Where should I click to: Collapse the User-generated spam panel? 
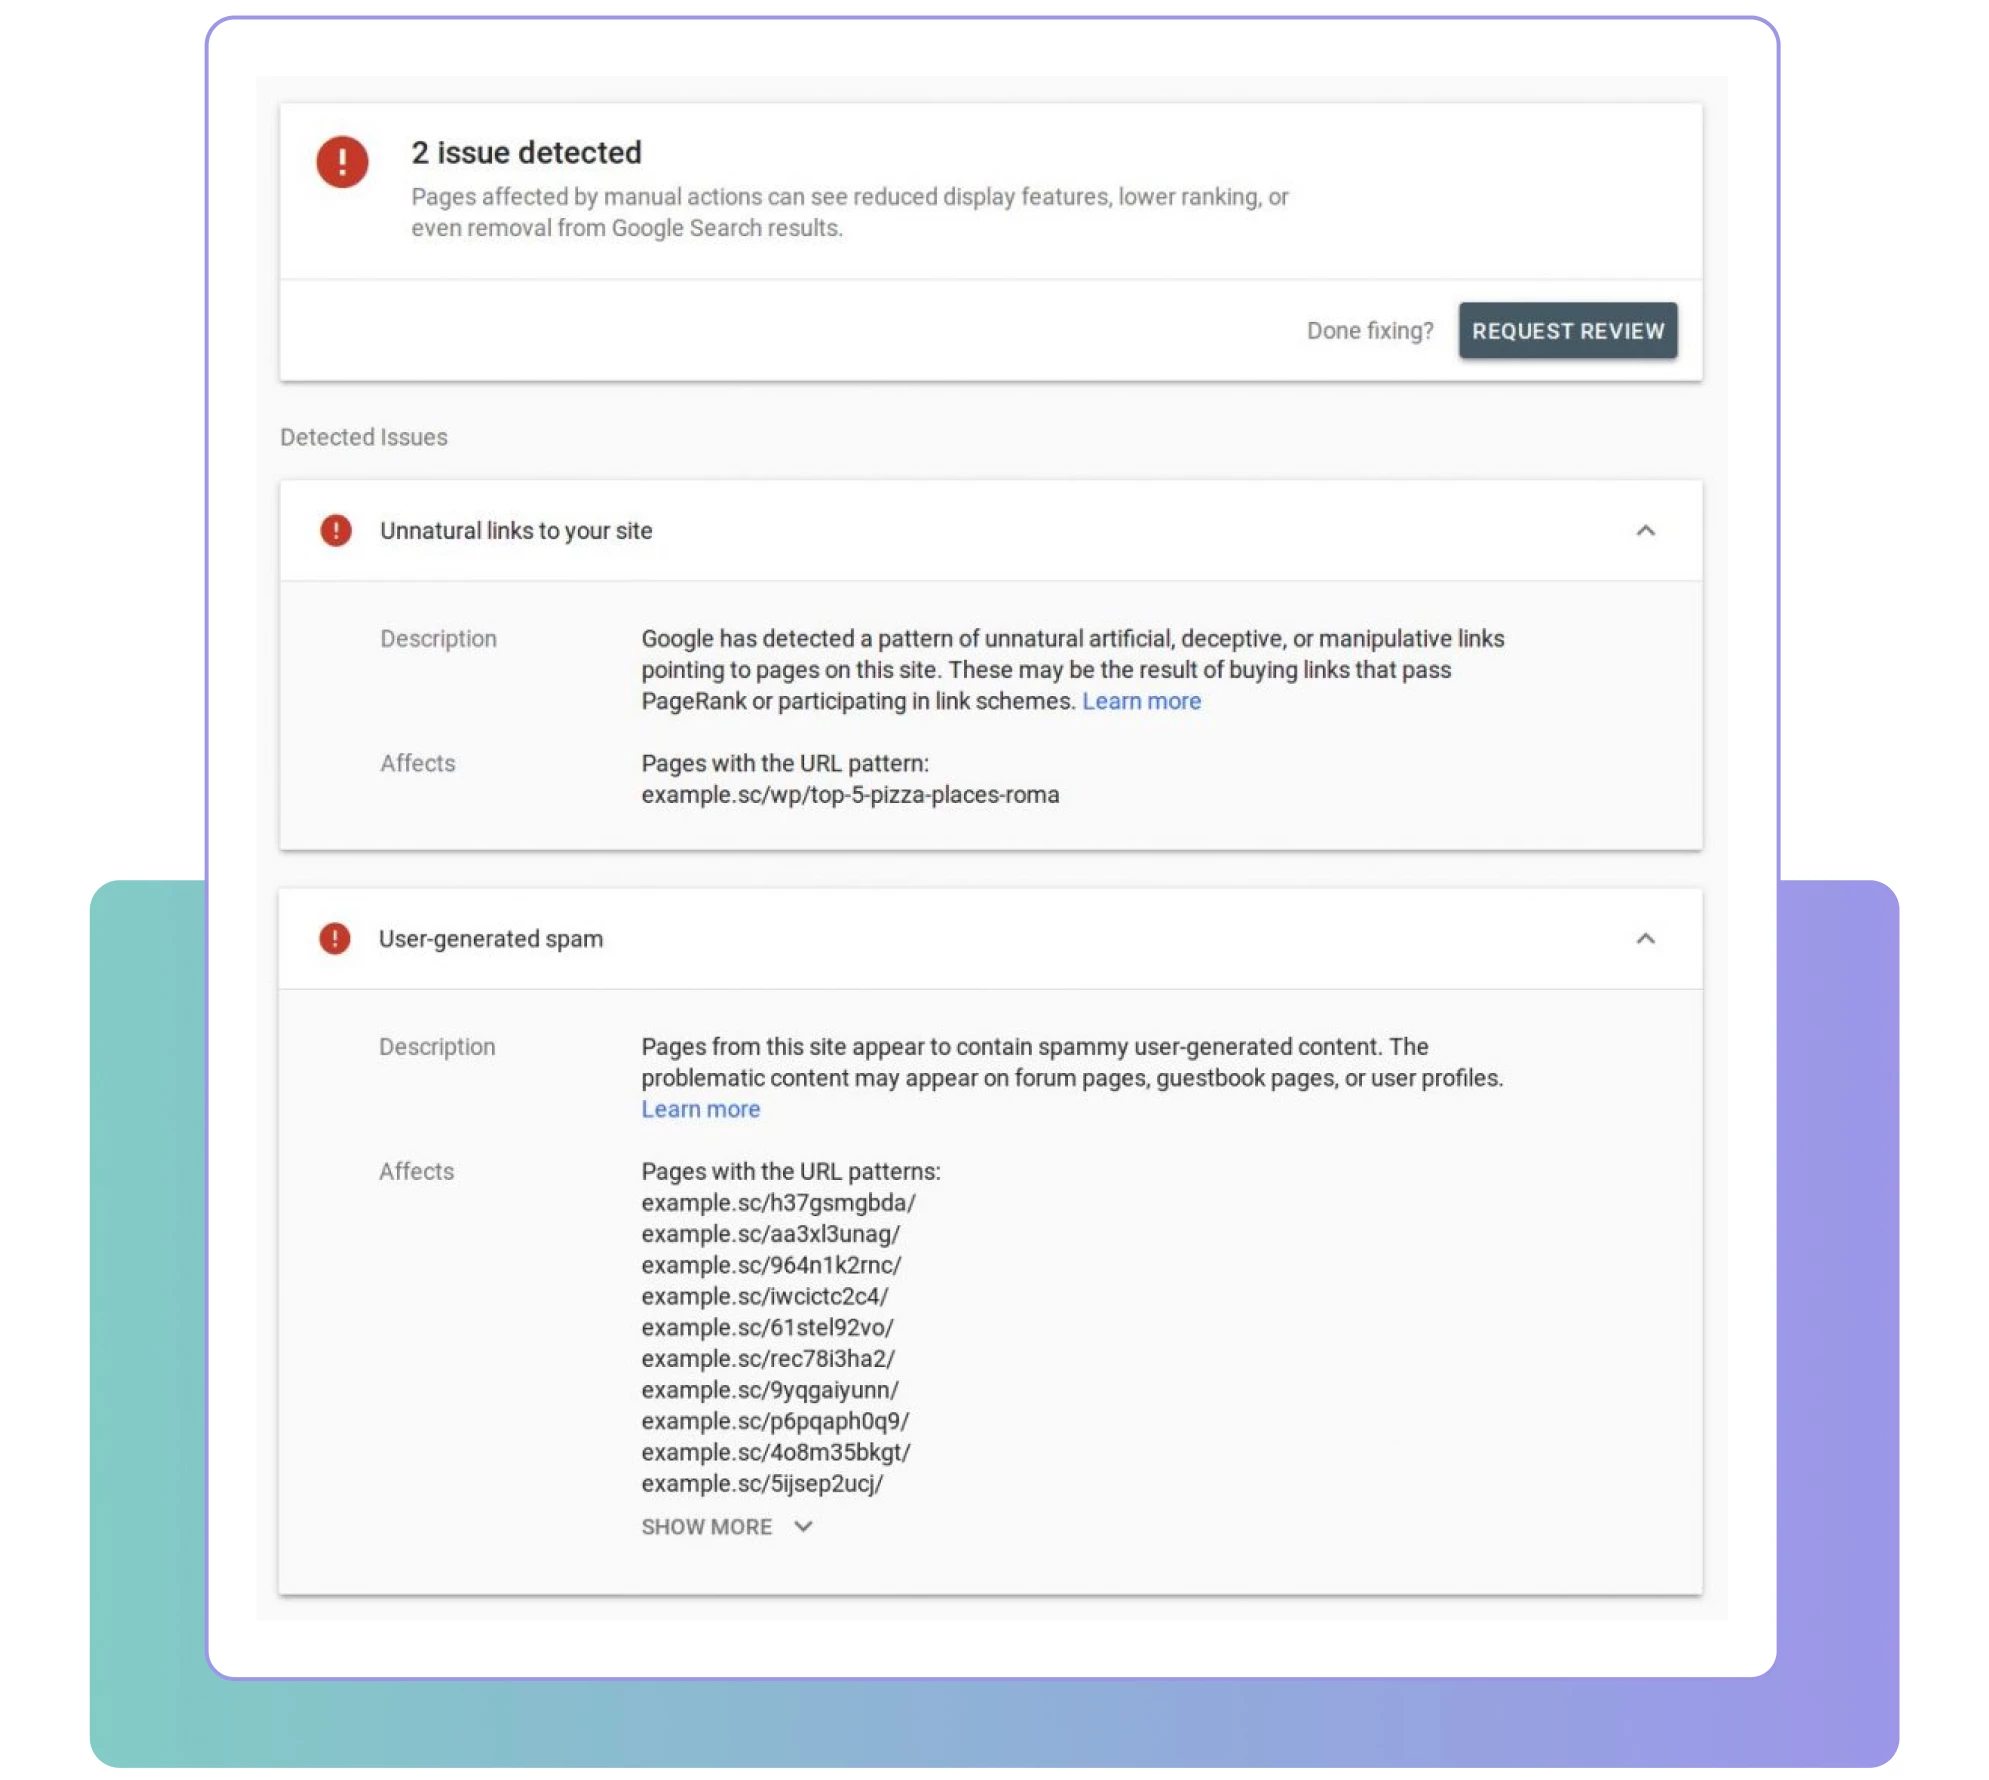click(1644, 938)
